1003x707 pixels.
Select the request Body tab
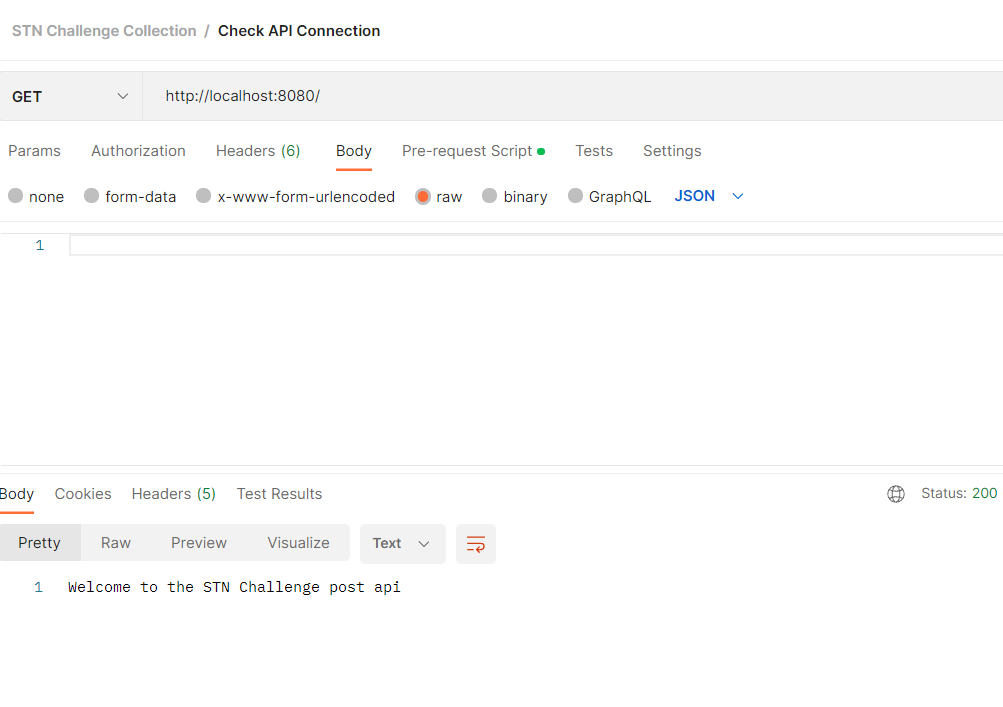click(354, 151)
